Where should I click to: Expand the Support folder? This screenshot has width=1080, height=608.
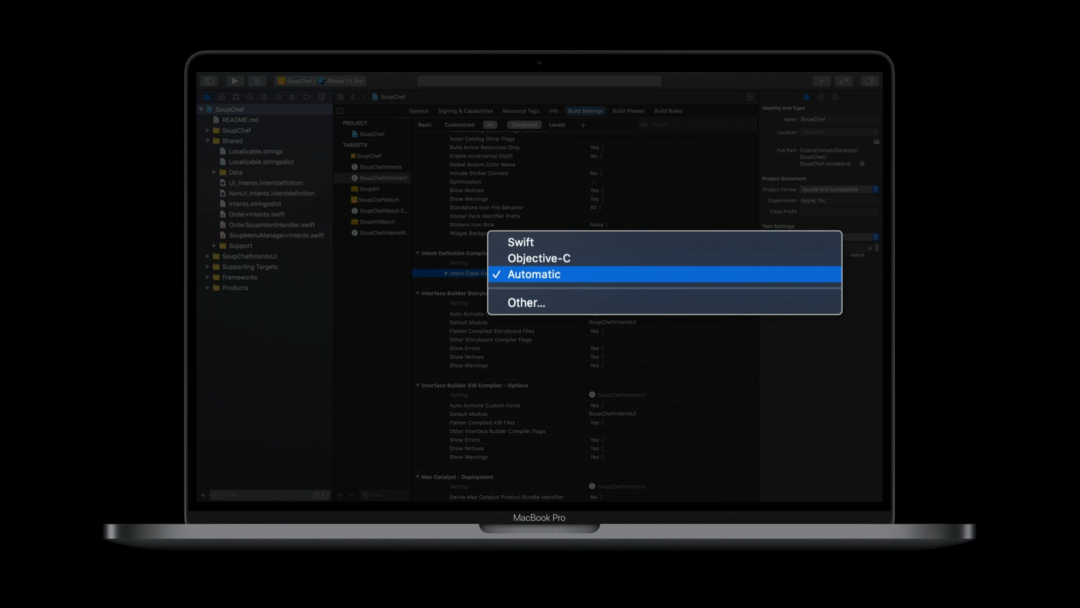click(214, 246)
